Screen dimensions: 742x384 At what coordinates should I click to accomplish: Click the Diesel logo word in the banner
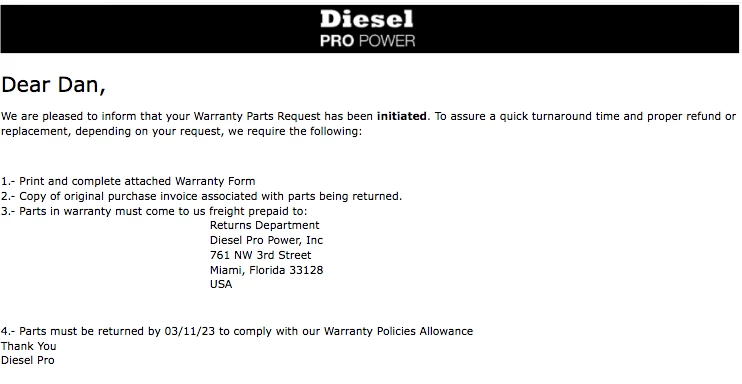coord(367,19)
